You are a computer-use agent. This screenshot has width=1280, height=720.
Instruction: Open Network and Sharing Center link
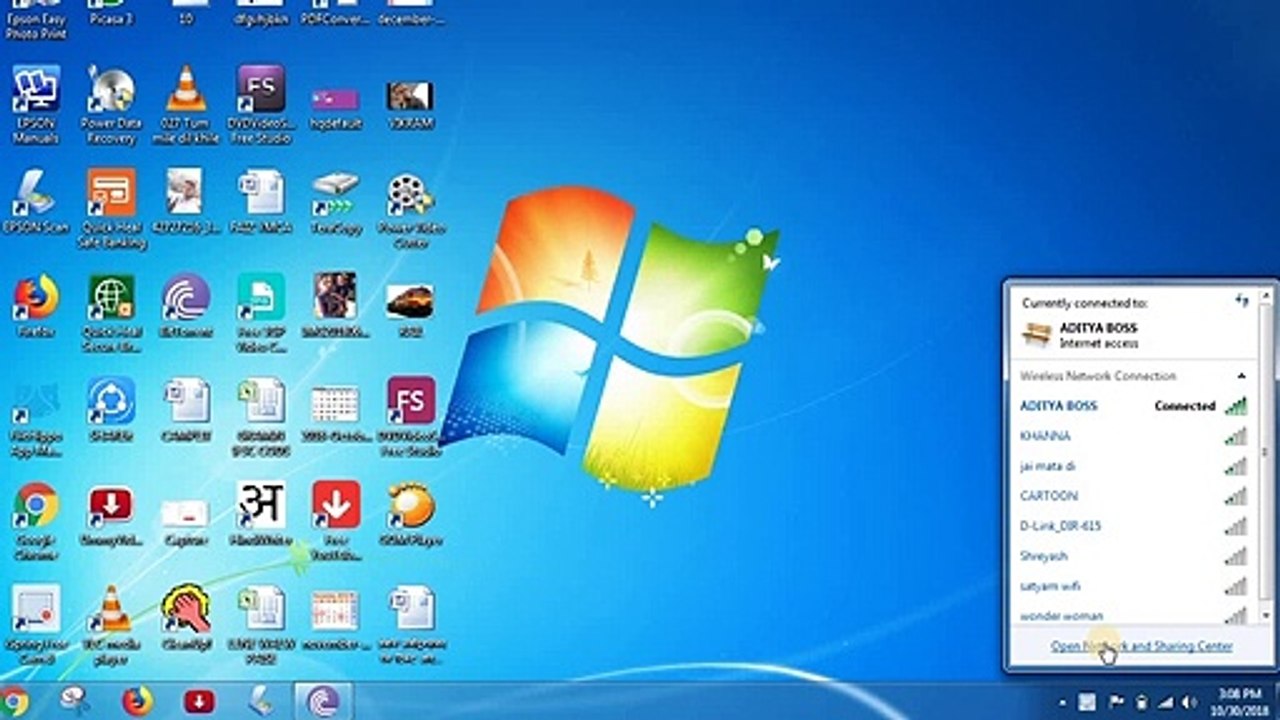point(1141,646)
